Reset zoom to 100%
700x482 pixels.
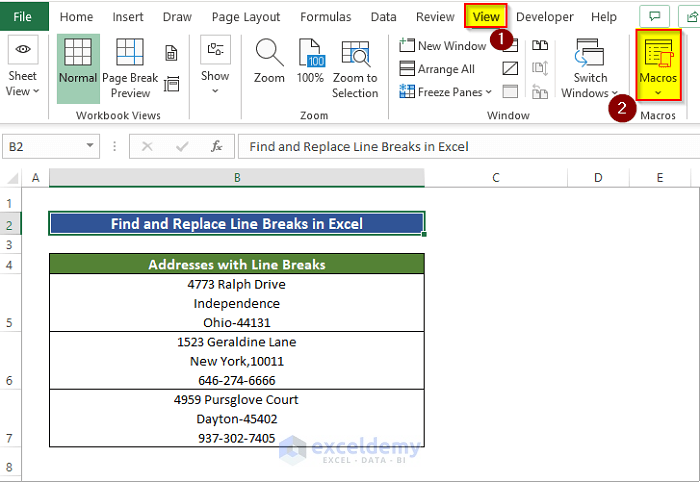(x=310, y=62)
